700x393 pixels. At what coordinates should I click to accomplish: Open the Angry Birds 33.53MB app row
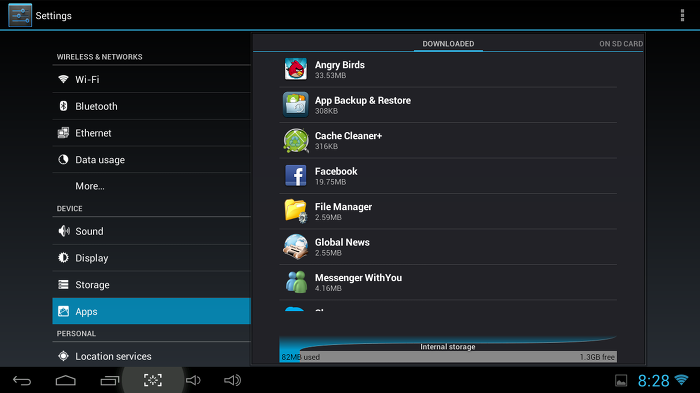click(x=448, y=69)
